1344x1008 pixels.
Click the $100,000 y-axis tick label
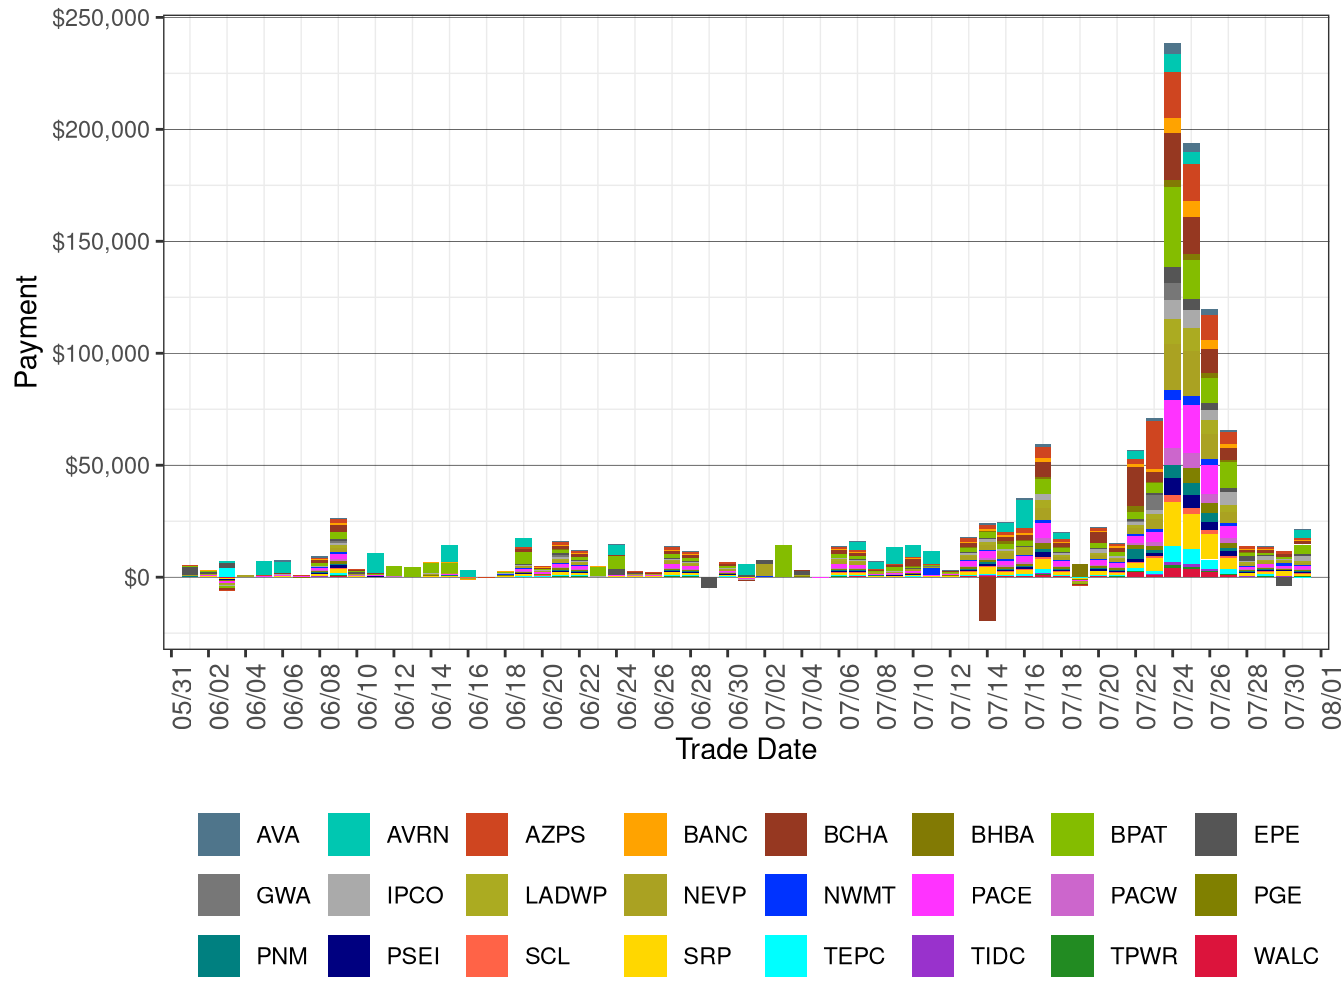(100, 354)
